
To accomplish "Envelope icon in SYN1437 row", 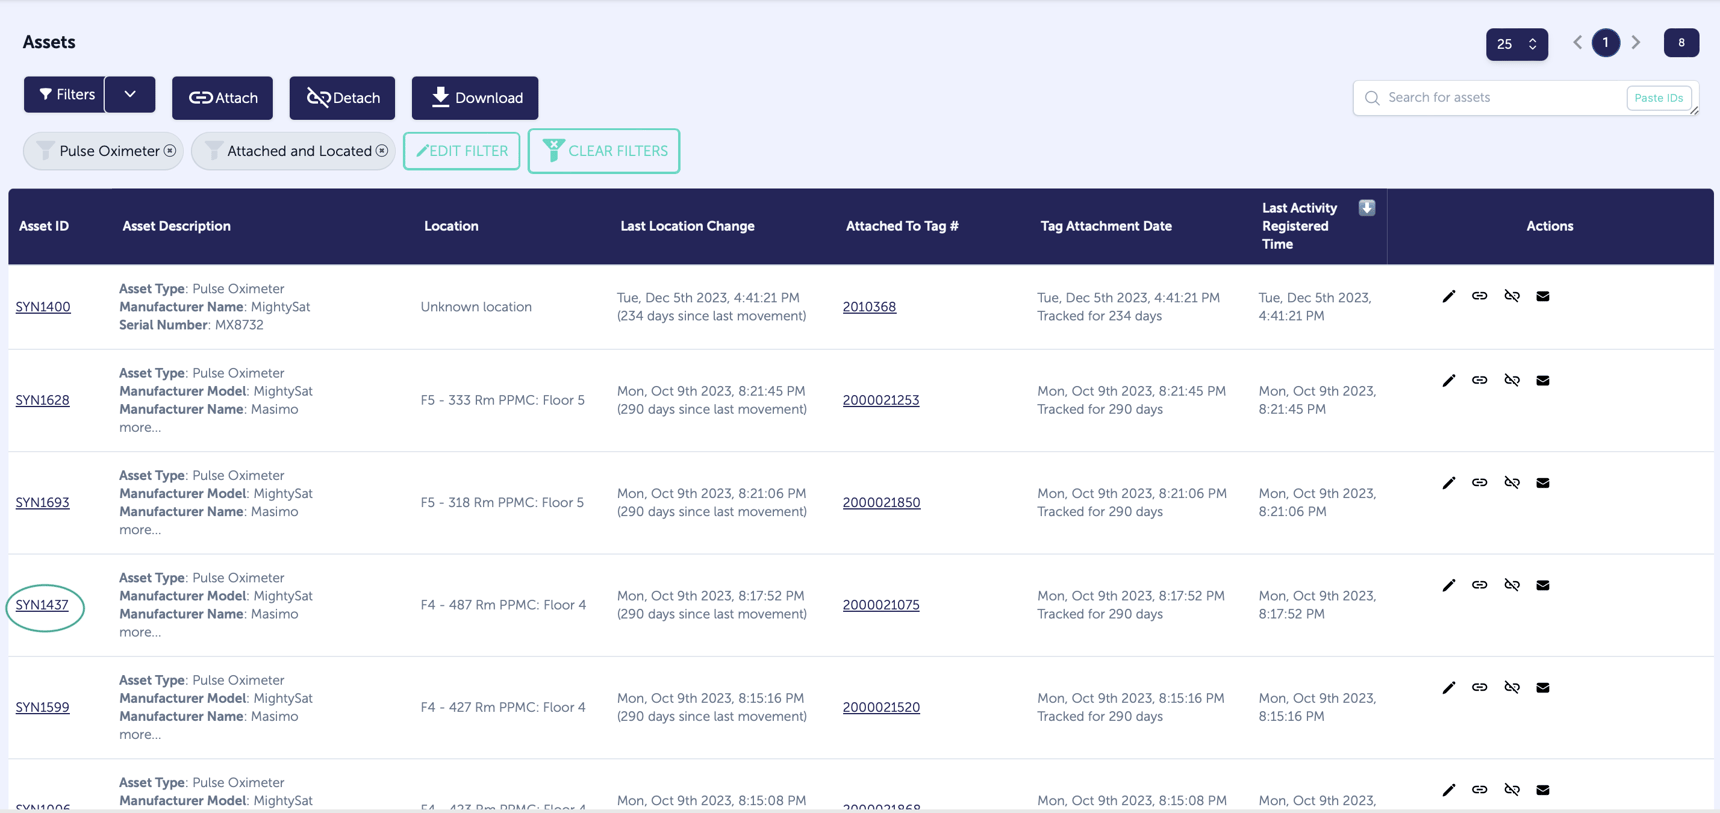I will pyautogui.click(x=1543, y=585).
